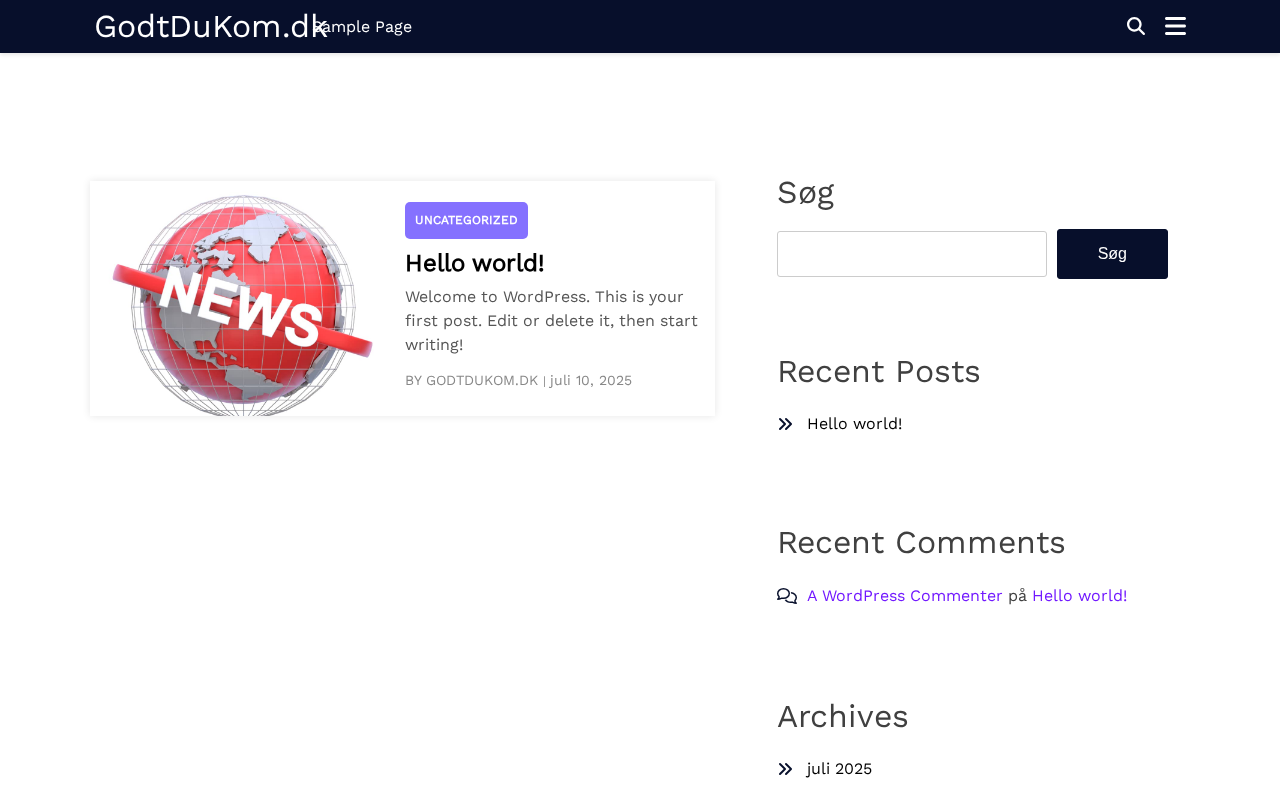1280x800 pixels.
Task: Open Hello world! under Recent Posts
Action: click(x=854, y=424)
